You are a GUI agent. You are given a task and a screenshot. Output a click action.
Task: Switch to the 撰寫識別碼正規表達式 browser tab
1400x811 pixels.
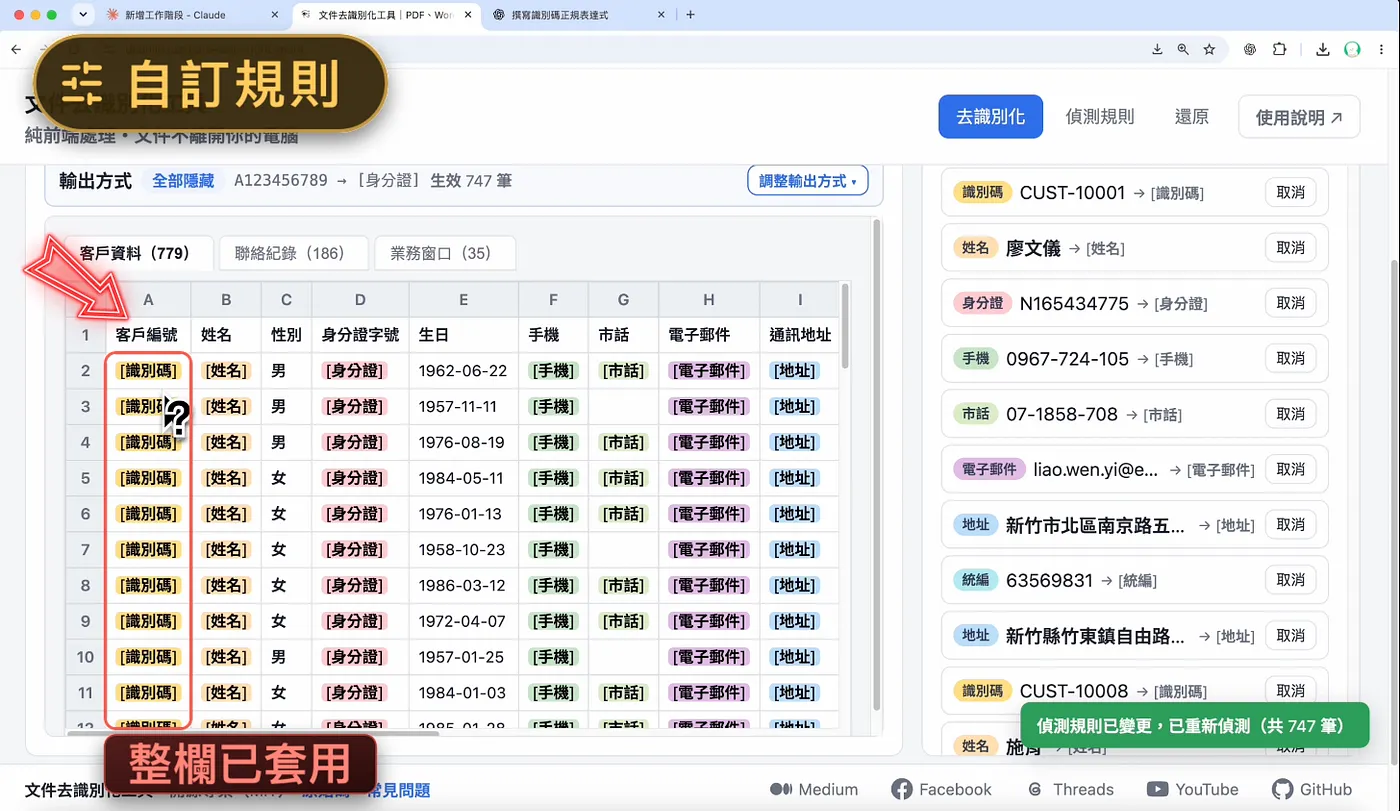pyautogui.click(x=580, y=15)
